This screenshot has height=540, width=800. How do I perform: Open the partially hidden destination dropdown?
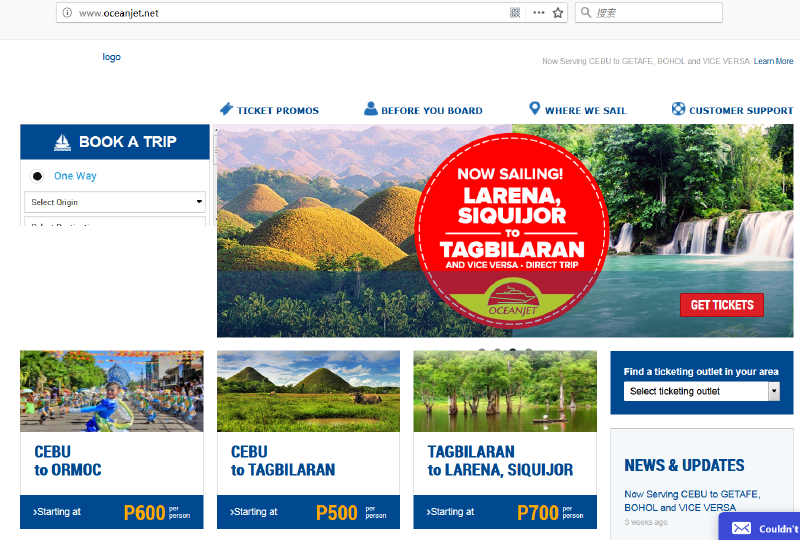coord(115,222)
